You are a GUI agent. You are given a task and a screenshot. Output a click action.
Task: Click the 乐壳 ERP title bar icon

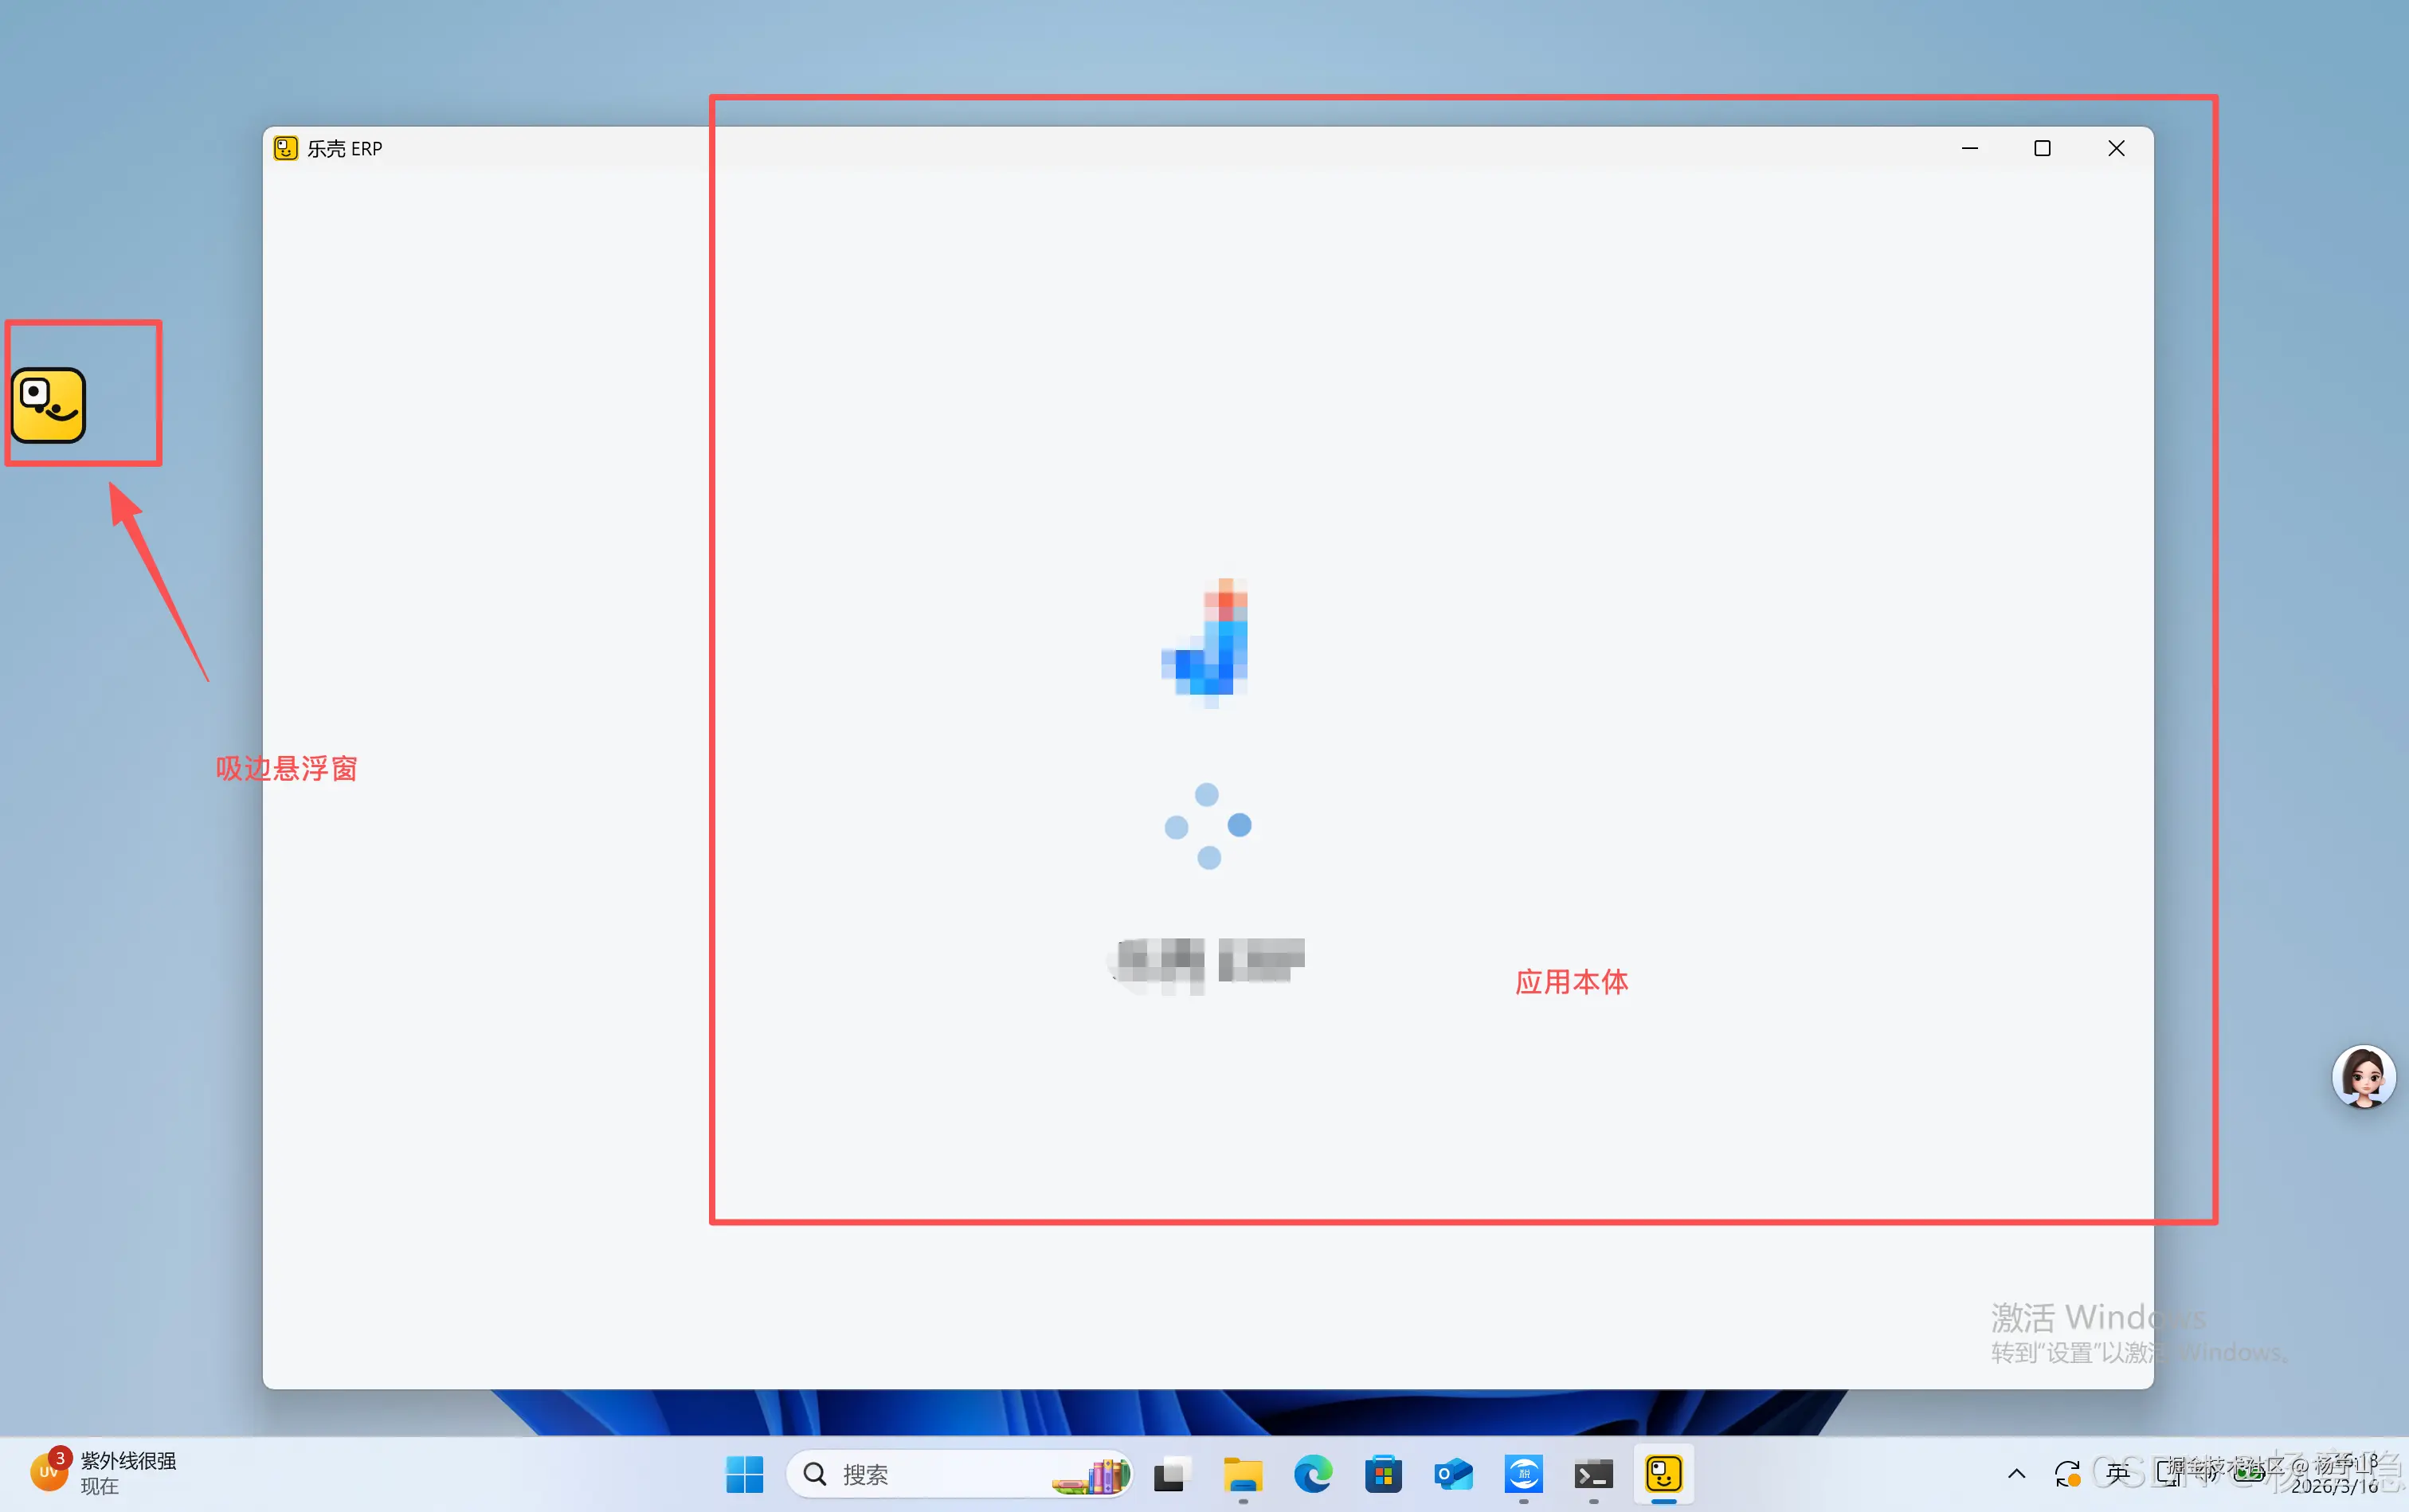click(286, 148)
